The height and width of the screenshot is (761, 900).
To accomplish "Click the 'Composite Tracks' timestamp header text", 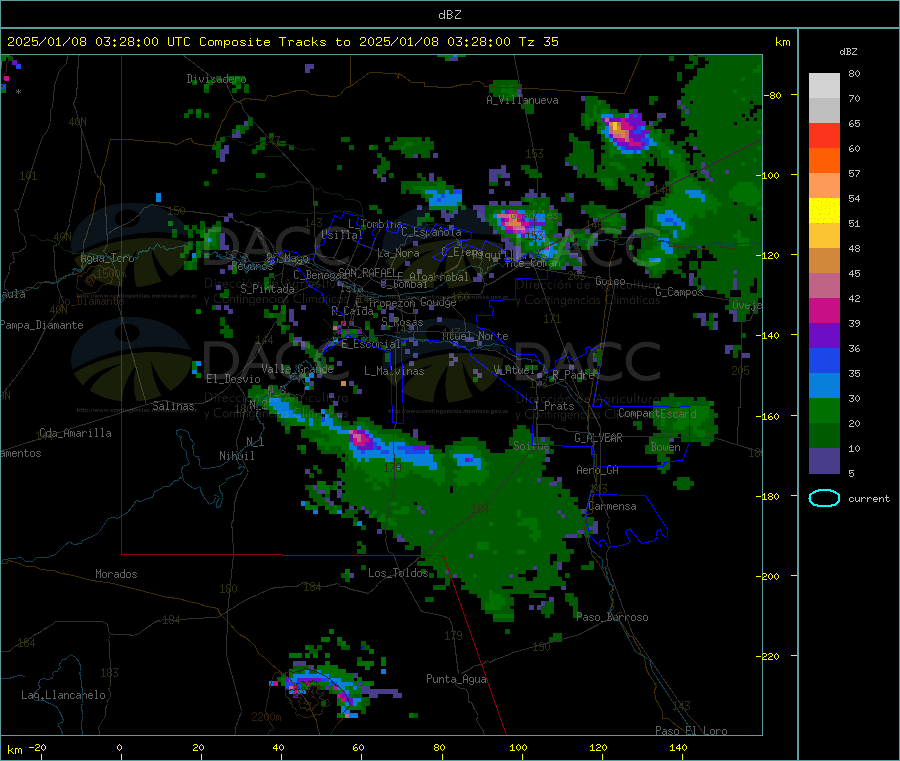I will pyautogui.click(x=281, y=42).
